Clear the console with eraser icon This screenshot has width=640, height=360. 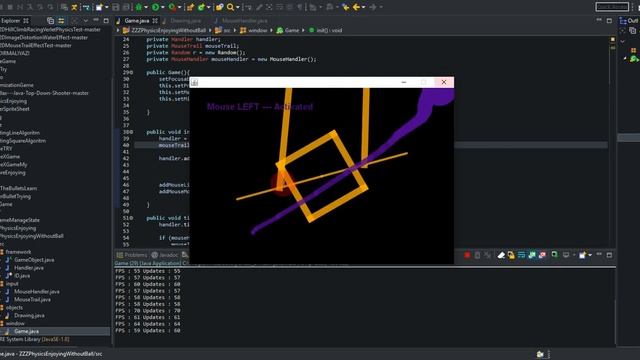[x=502, y=255]
